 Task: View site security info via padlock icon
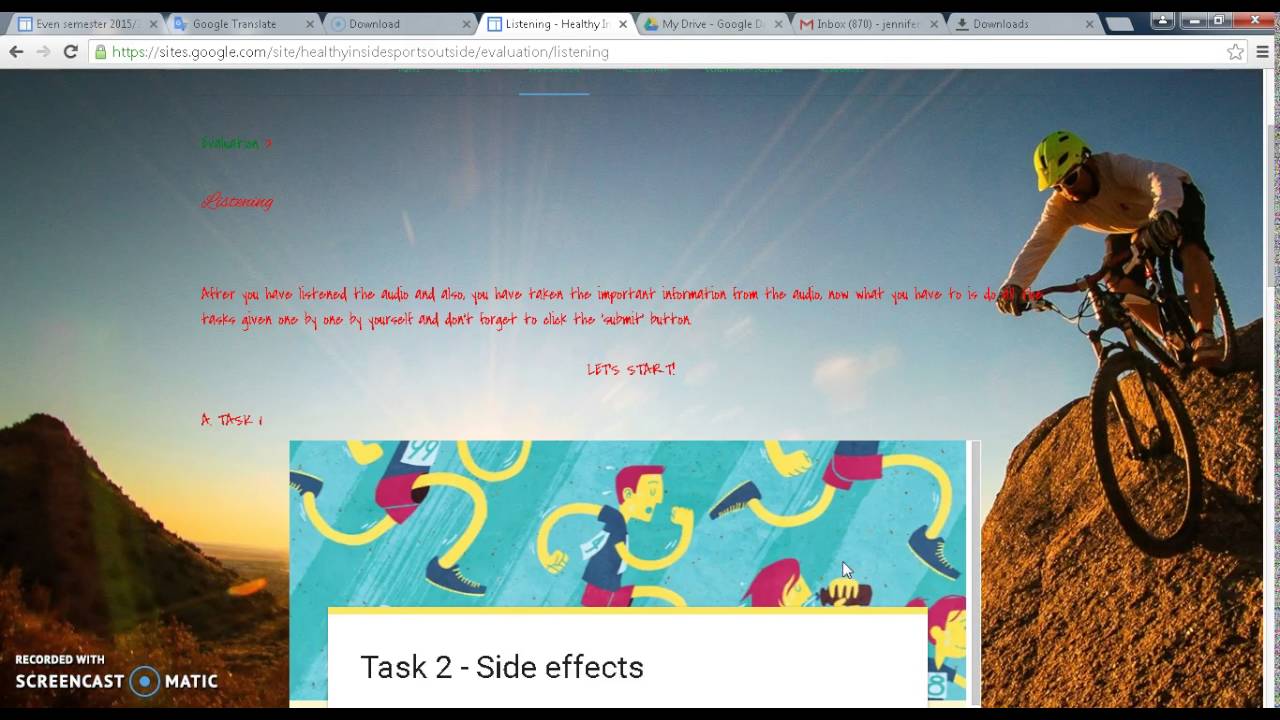100,52
